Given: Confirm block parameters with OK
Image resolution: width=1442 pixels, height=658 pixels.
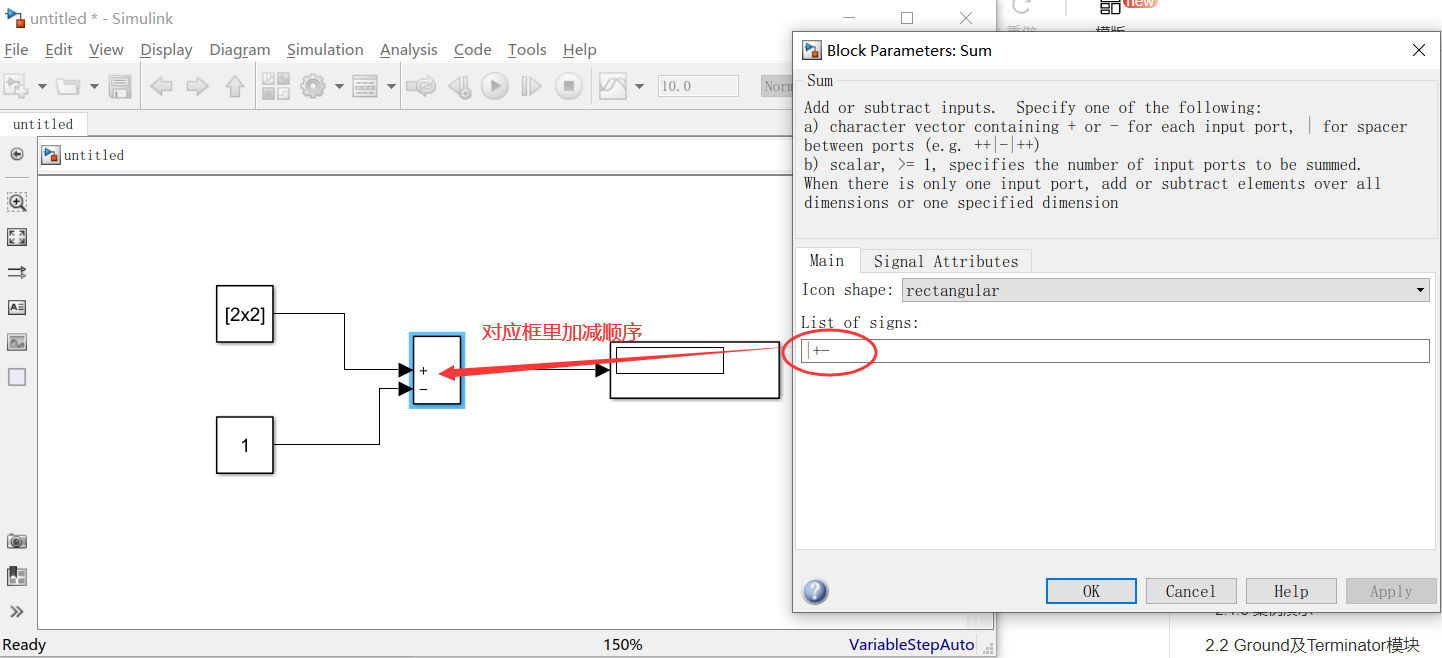Looking at the screenshot, I should (1090, 591).
